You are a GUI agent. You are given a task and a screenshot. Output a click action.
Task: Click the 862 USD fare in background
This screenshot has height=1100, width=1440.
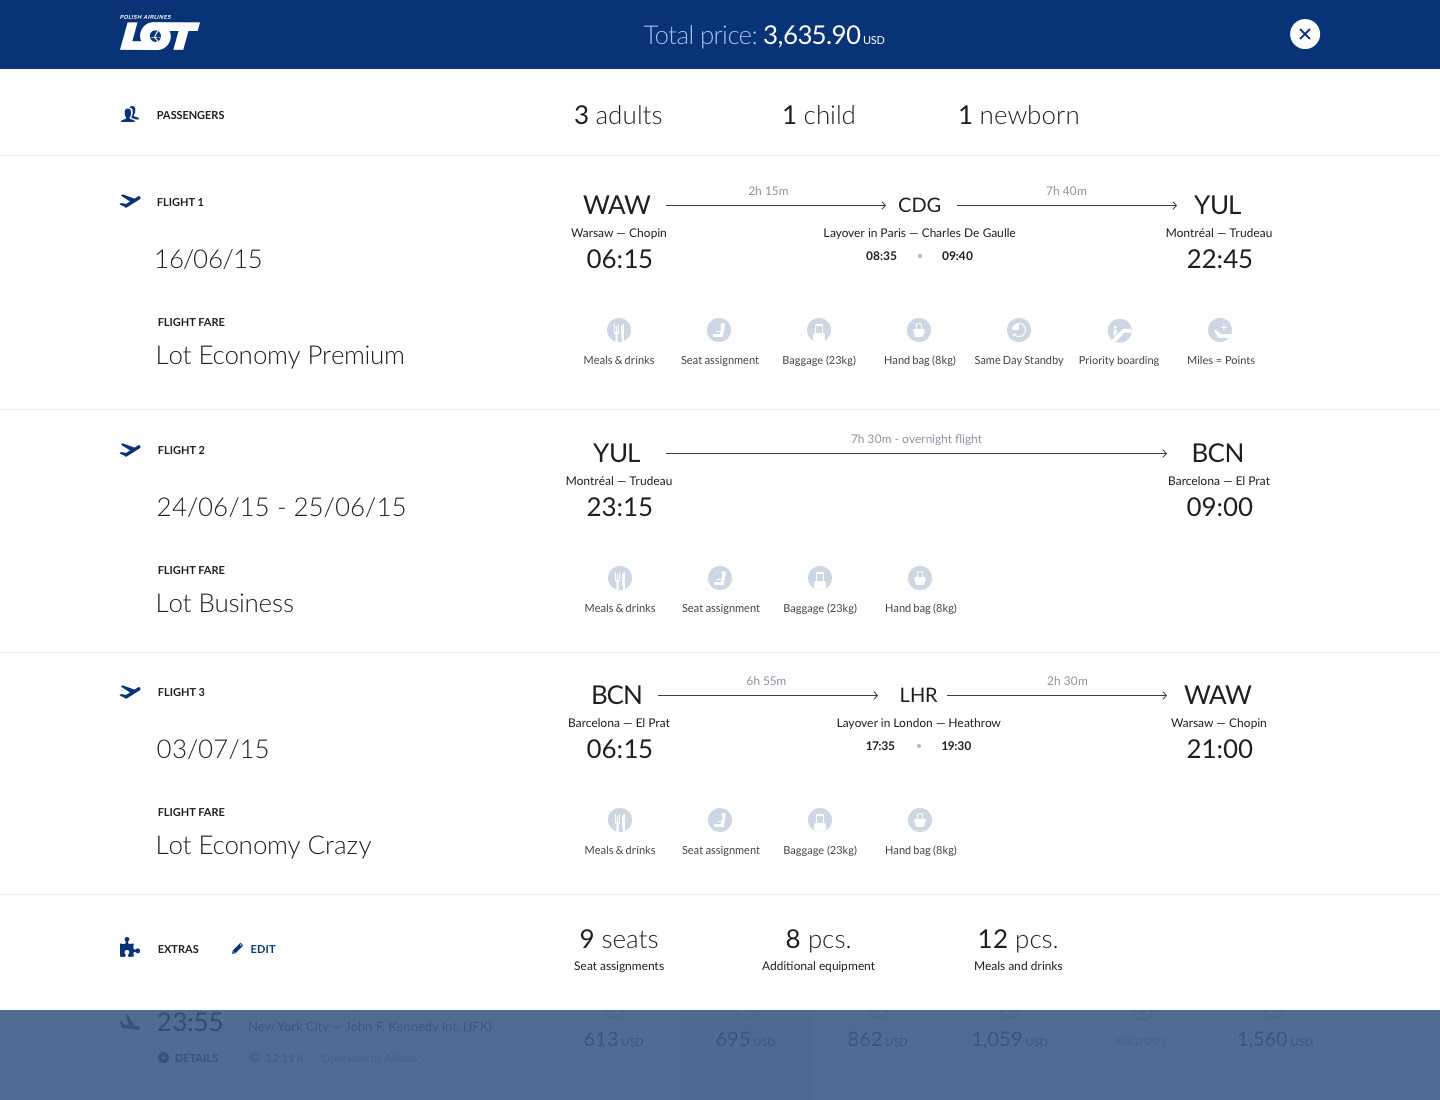pyautogui.click(x=877, y=1040)
